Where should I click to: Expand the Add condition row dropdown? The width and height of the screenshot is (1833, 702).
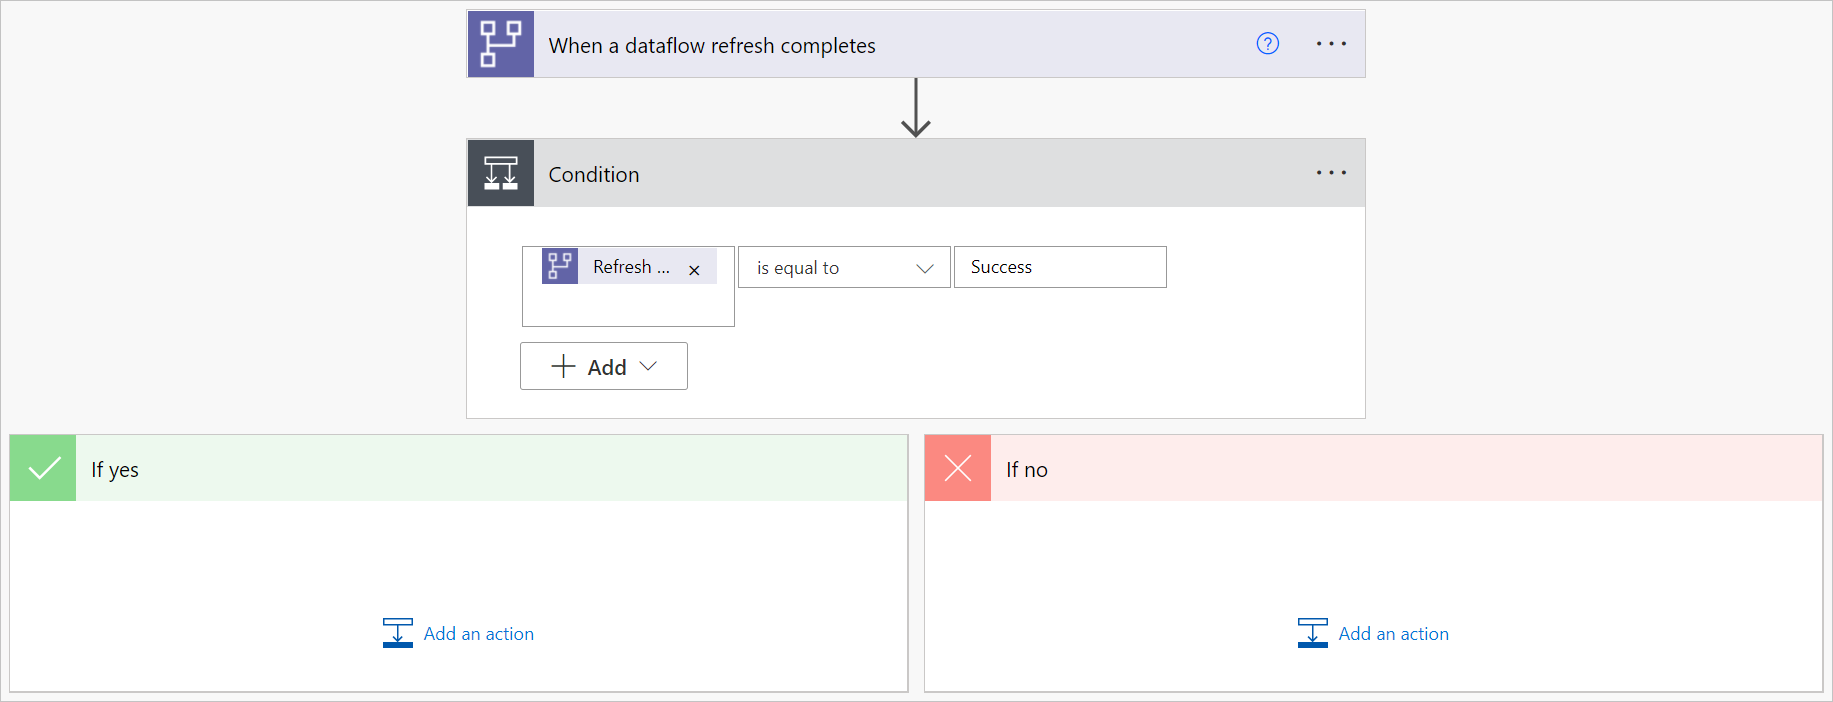click(604, 366)
